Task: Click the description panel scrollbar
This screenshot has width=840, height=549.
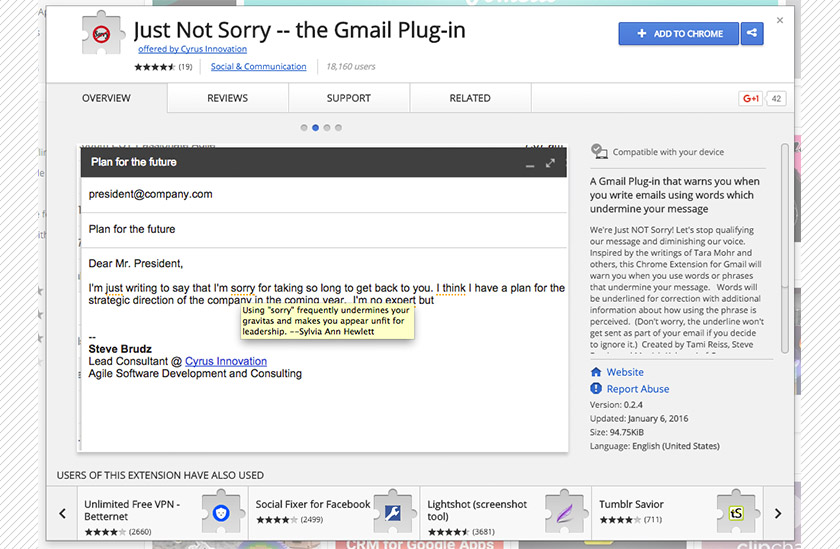Action: pyautogui.click(x=785, y=248)
